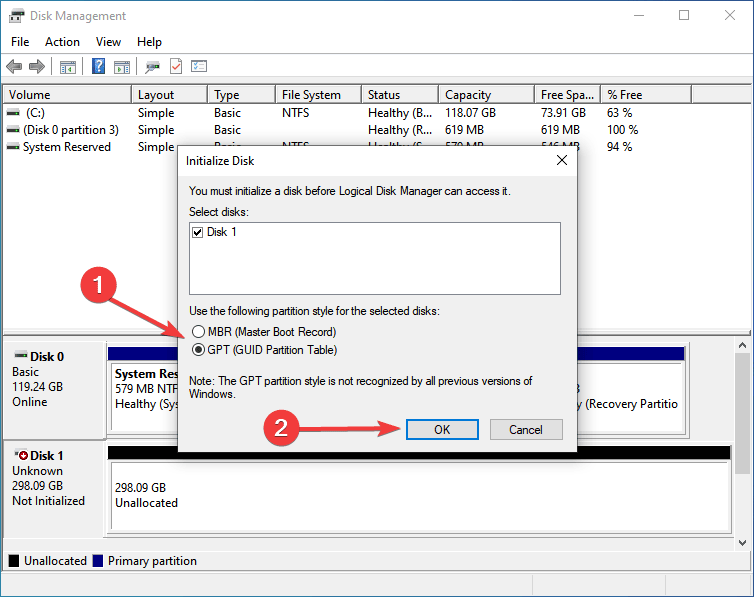
Task: Click the NTFS file system cell for C:
Action: tap(296, 113)
